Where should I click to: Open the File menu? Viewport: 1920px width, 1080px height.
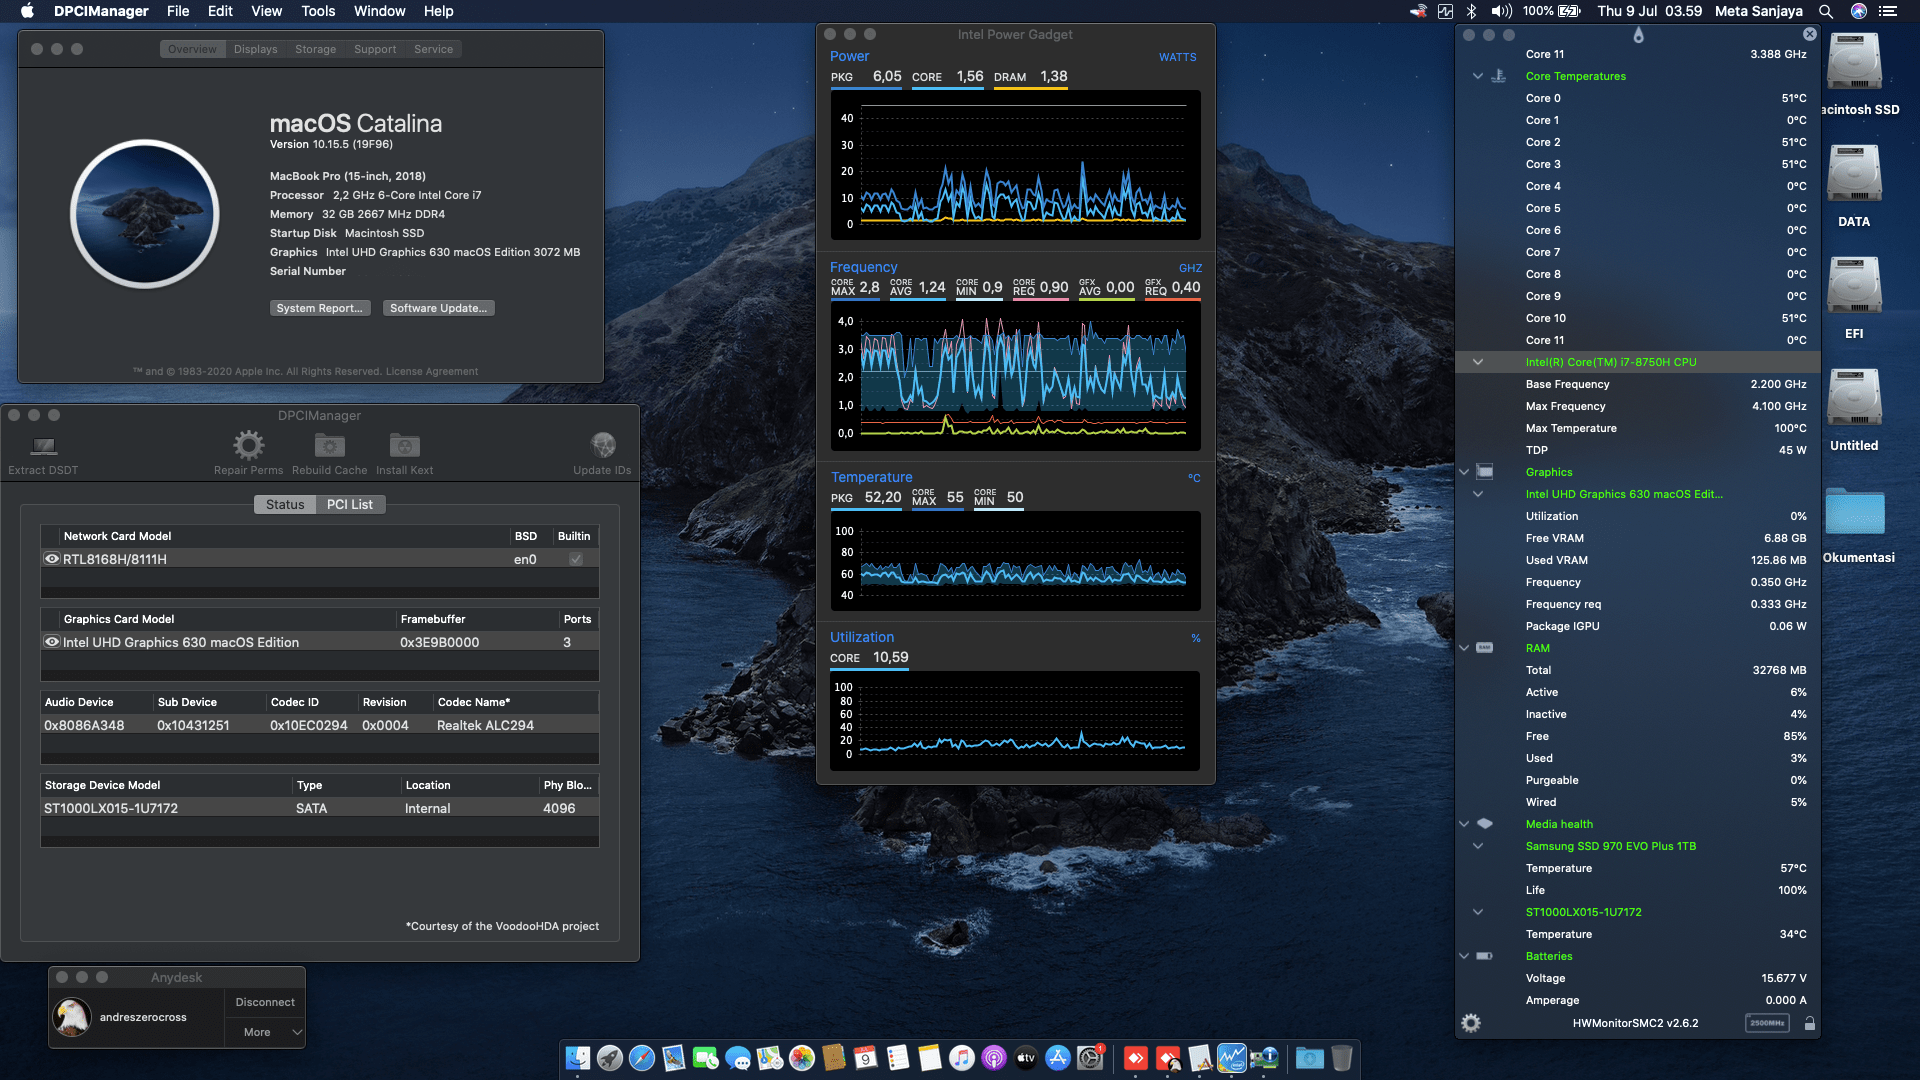pos(178,11)
